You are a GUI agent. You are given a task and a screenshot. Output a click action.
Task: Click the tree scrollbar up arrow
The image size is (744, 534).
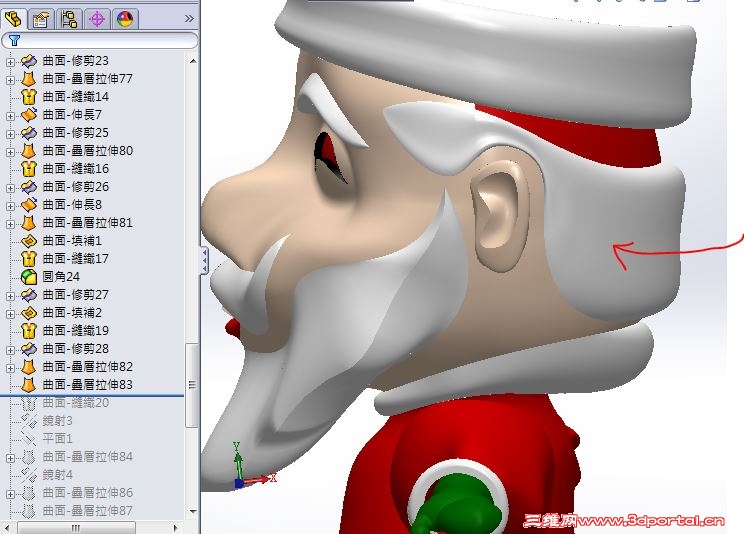coord(192,61)
